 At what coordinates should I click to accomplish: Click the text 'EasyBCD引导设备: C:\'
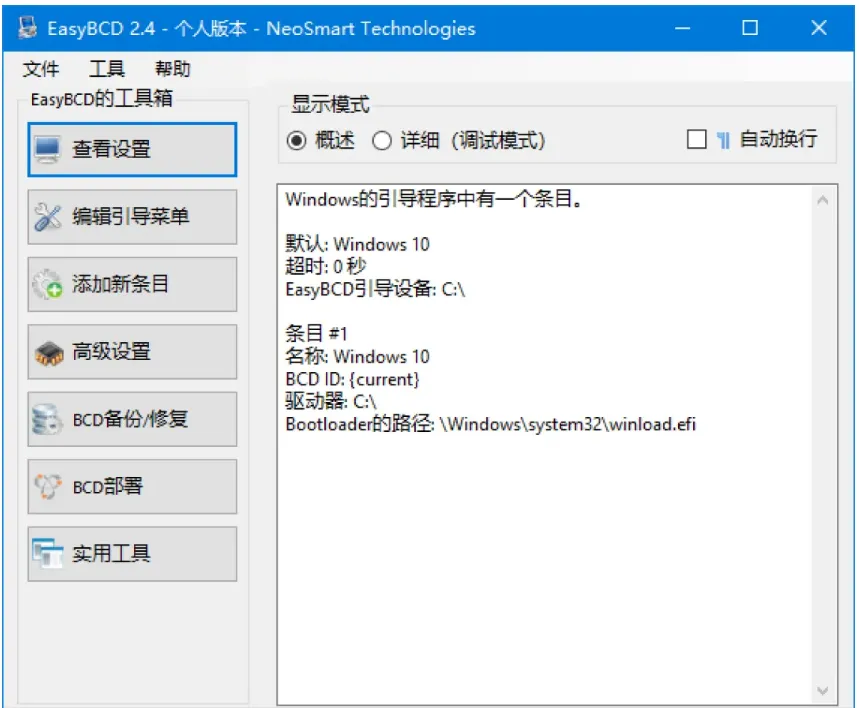[x=375, y=289]
